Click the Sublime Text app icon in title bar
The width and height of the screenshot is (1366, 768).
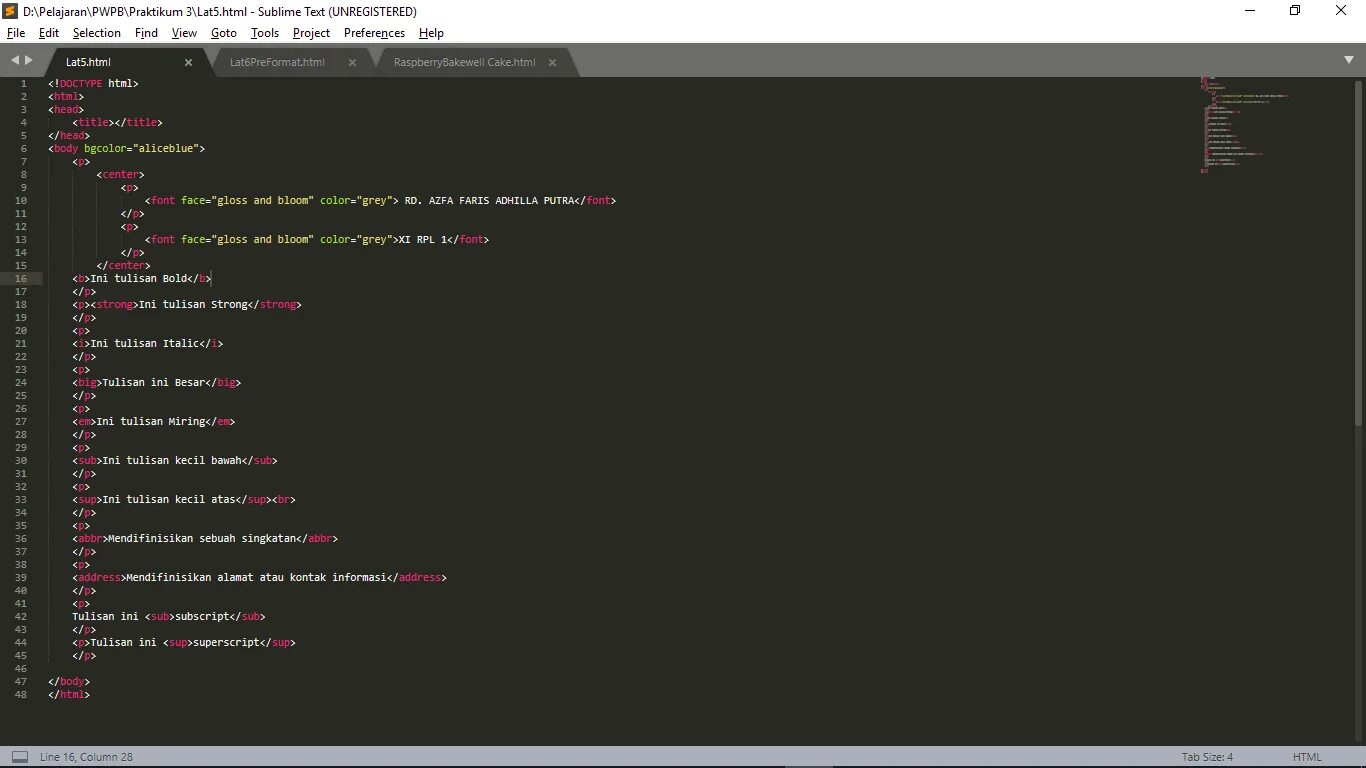[11, 11]
